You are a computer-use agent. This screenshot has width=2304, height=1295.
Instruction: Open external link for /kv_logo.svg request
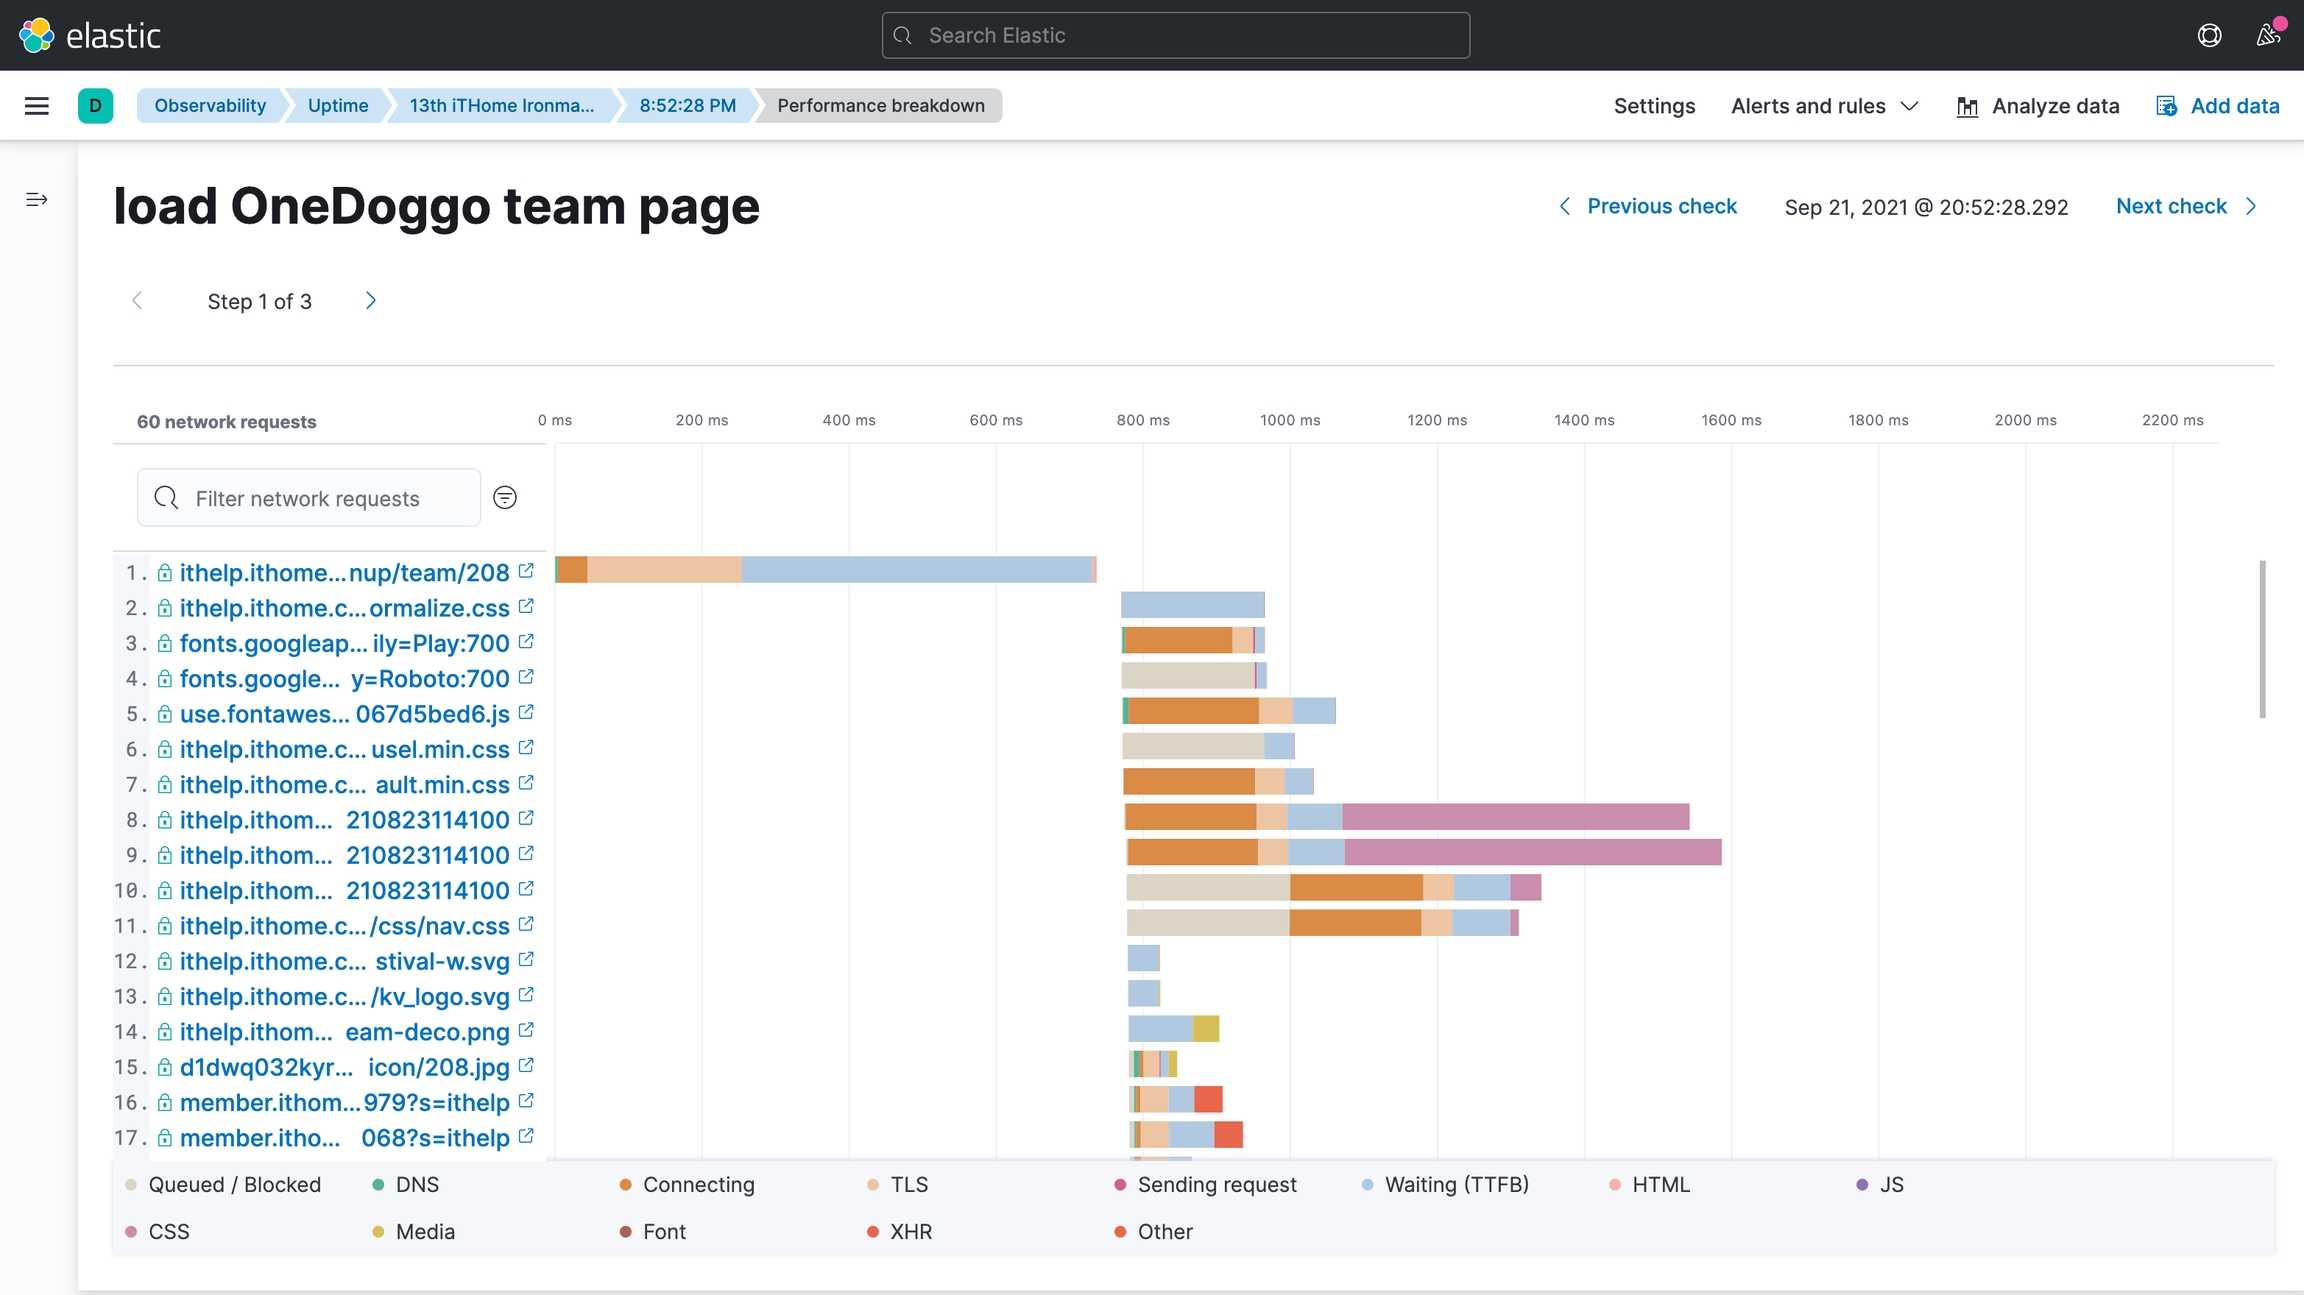526,995
